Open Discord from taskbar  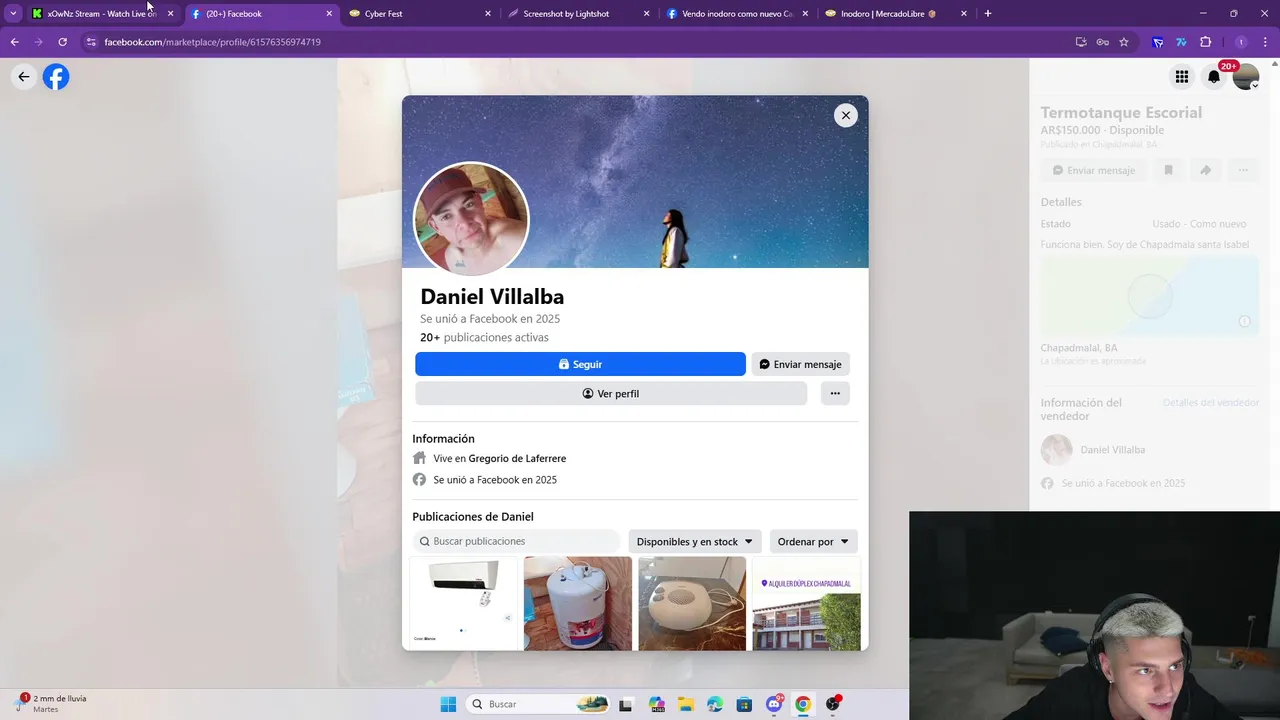pos(774,704)
